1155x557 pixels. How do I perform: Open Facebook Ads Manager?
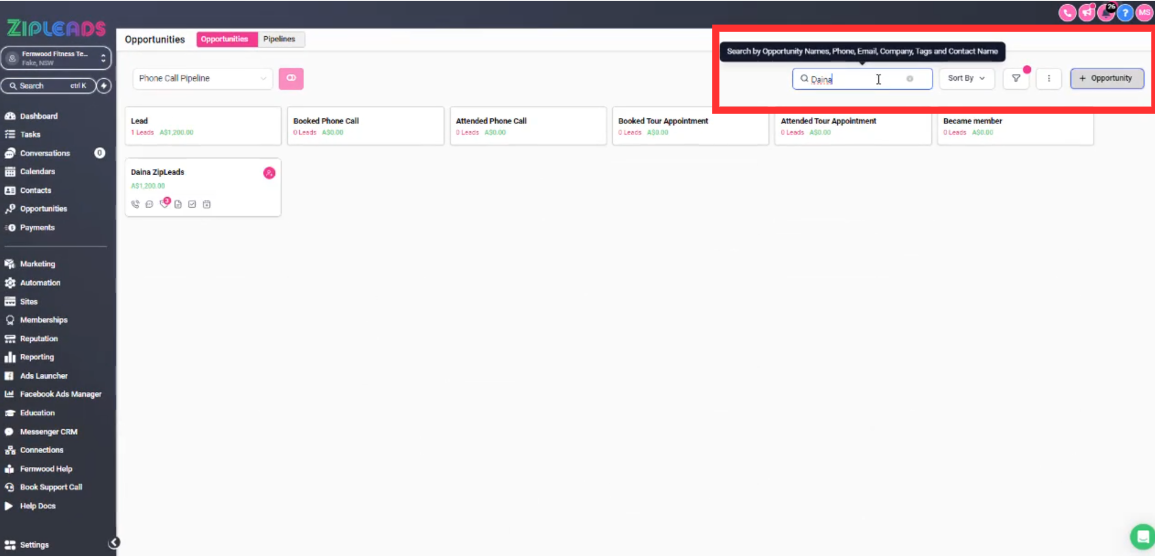tap(60, 394)
